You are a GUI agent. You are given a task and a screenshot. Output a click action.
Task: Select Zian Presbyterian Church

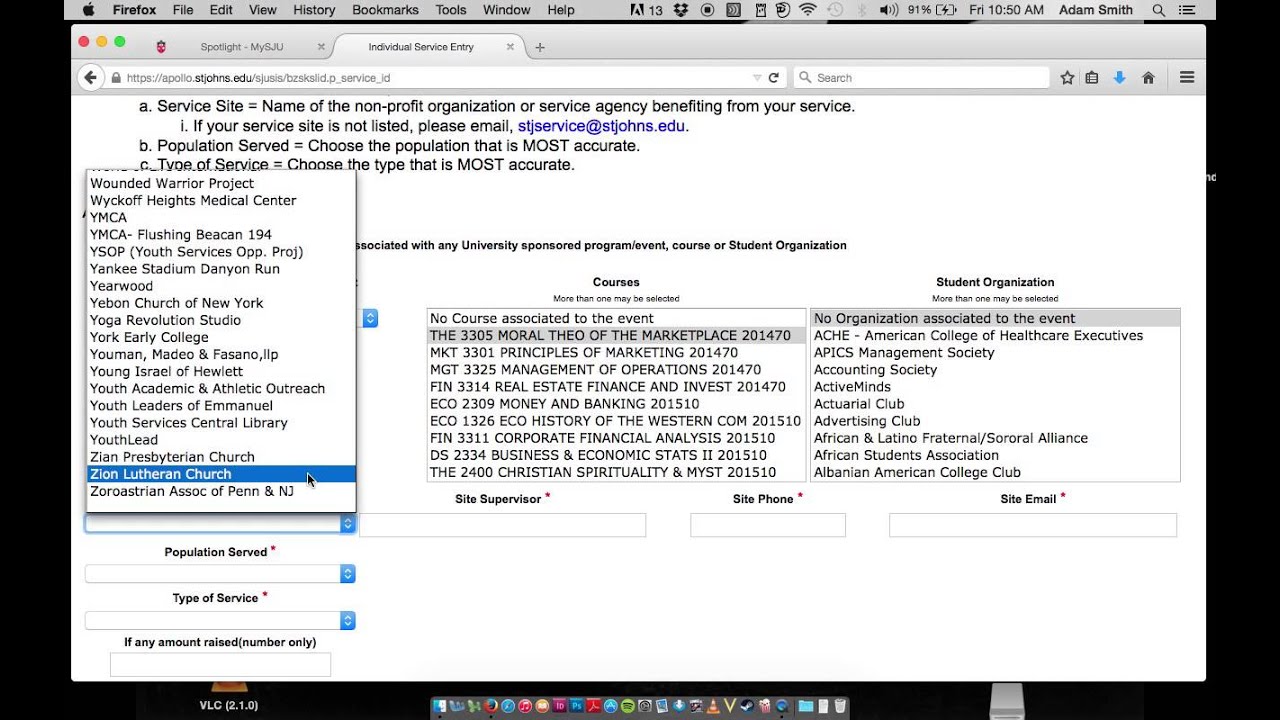point(221,457)
